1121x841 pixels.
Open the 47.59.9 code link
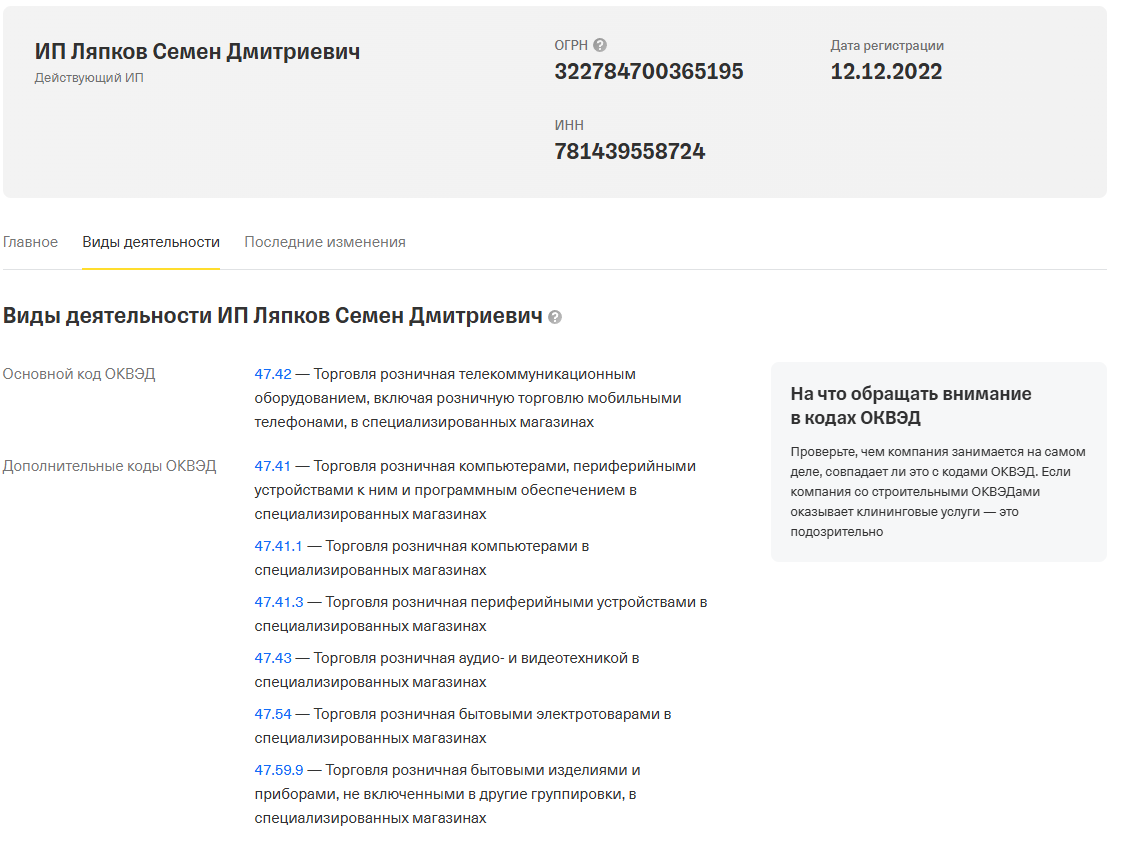[x=278, y=770]
